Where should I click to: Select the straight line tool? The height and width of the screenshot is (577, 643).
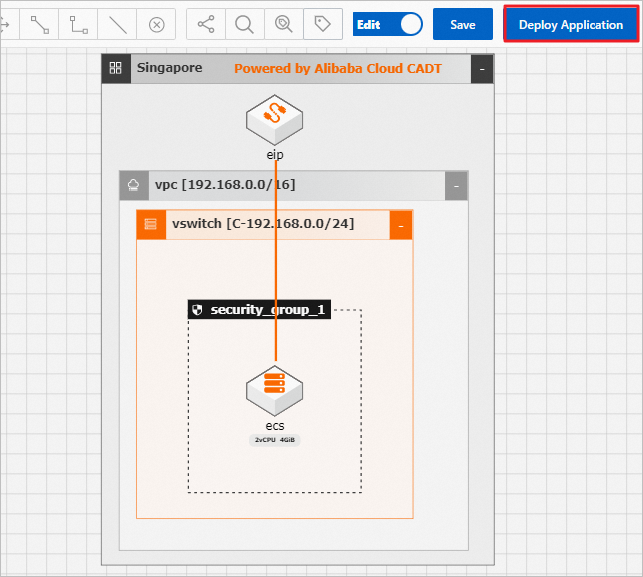click(x=117, y=25)
